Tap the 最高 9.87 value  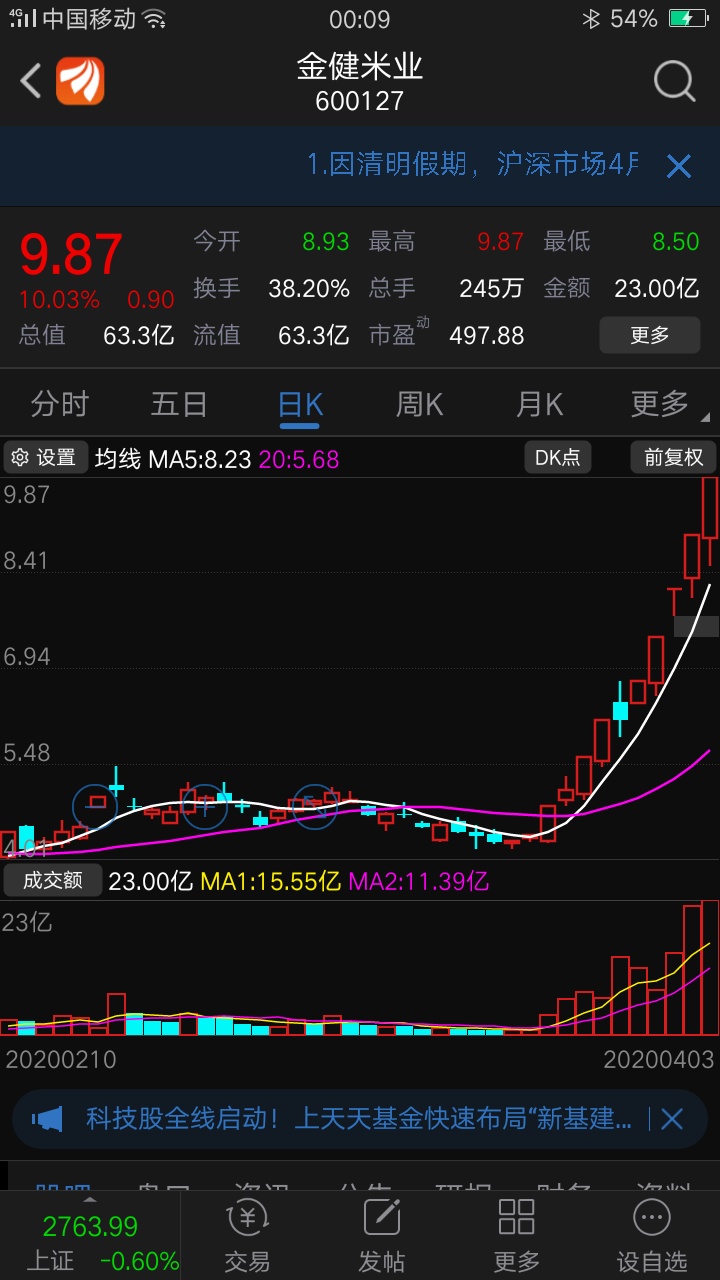[500, 242]
